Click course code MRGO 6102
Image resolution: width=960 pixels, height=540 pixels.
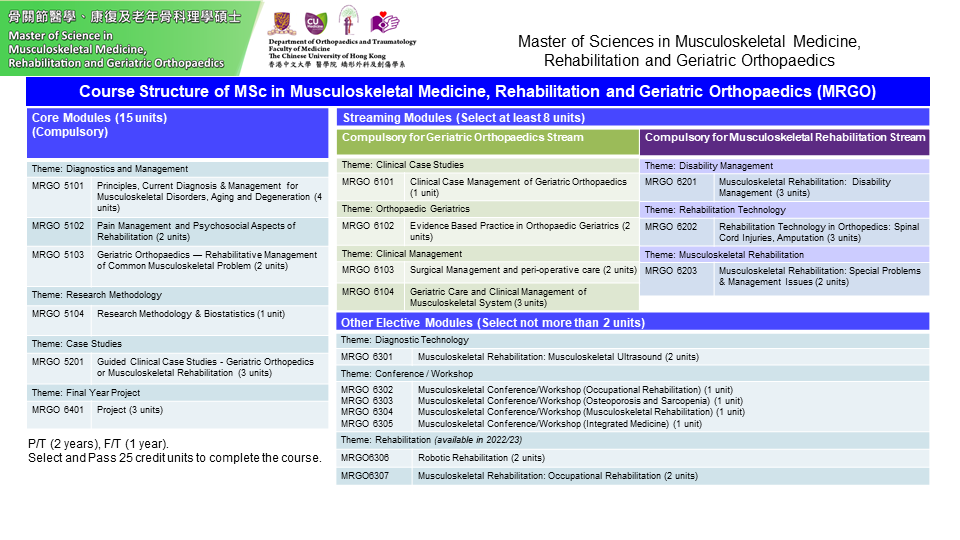[x=367, y=226]
